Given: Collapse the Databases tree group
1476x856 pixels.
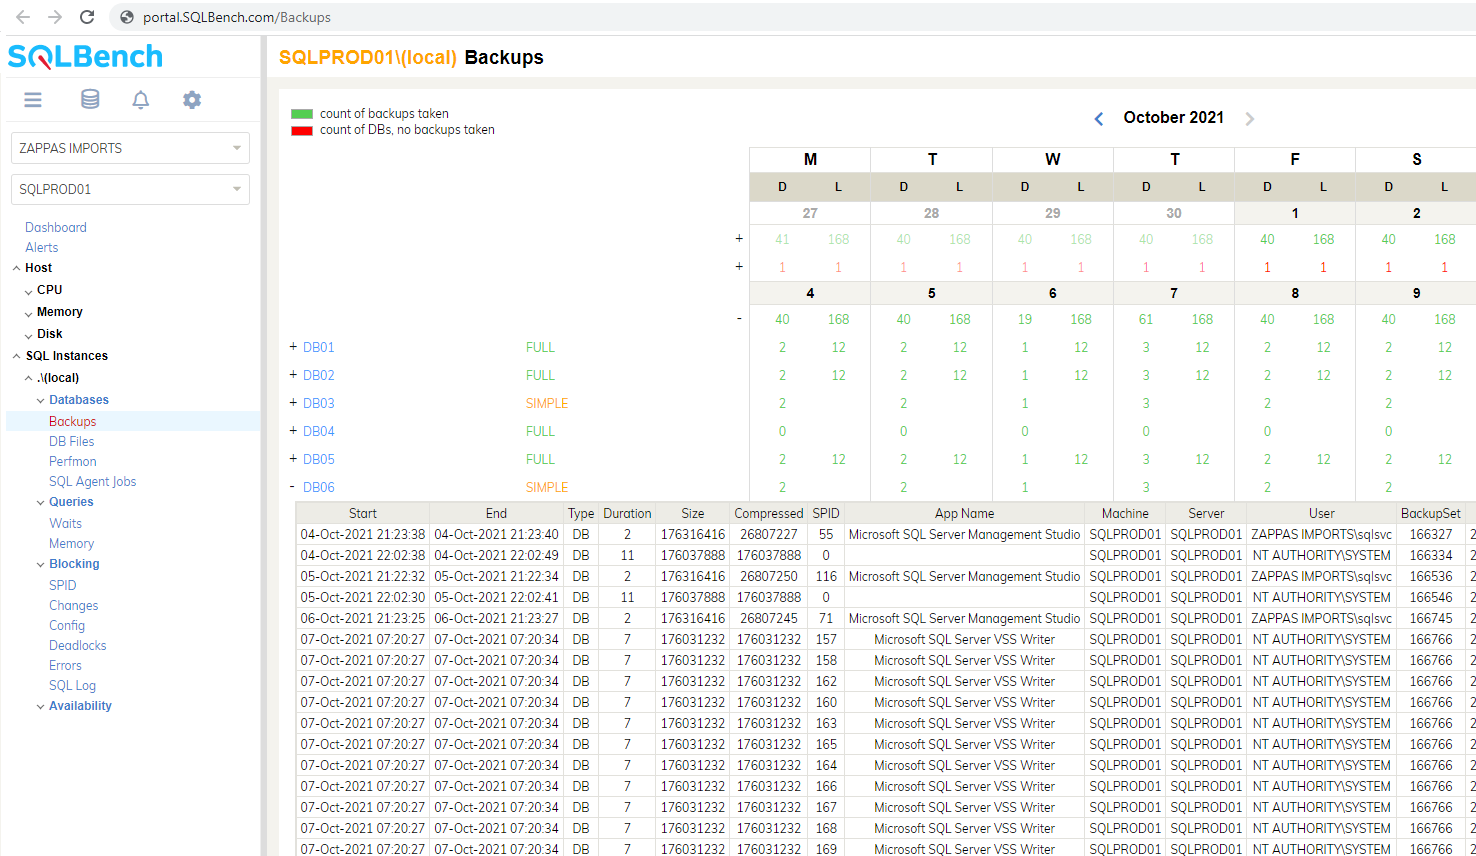Looking at the screenshot, I should tap(40, 400).
